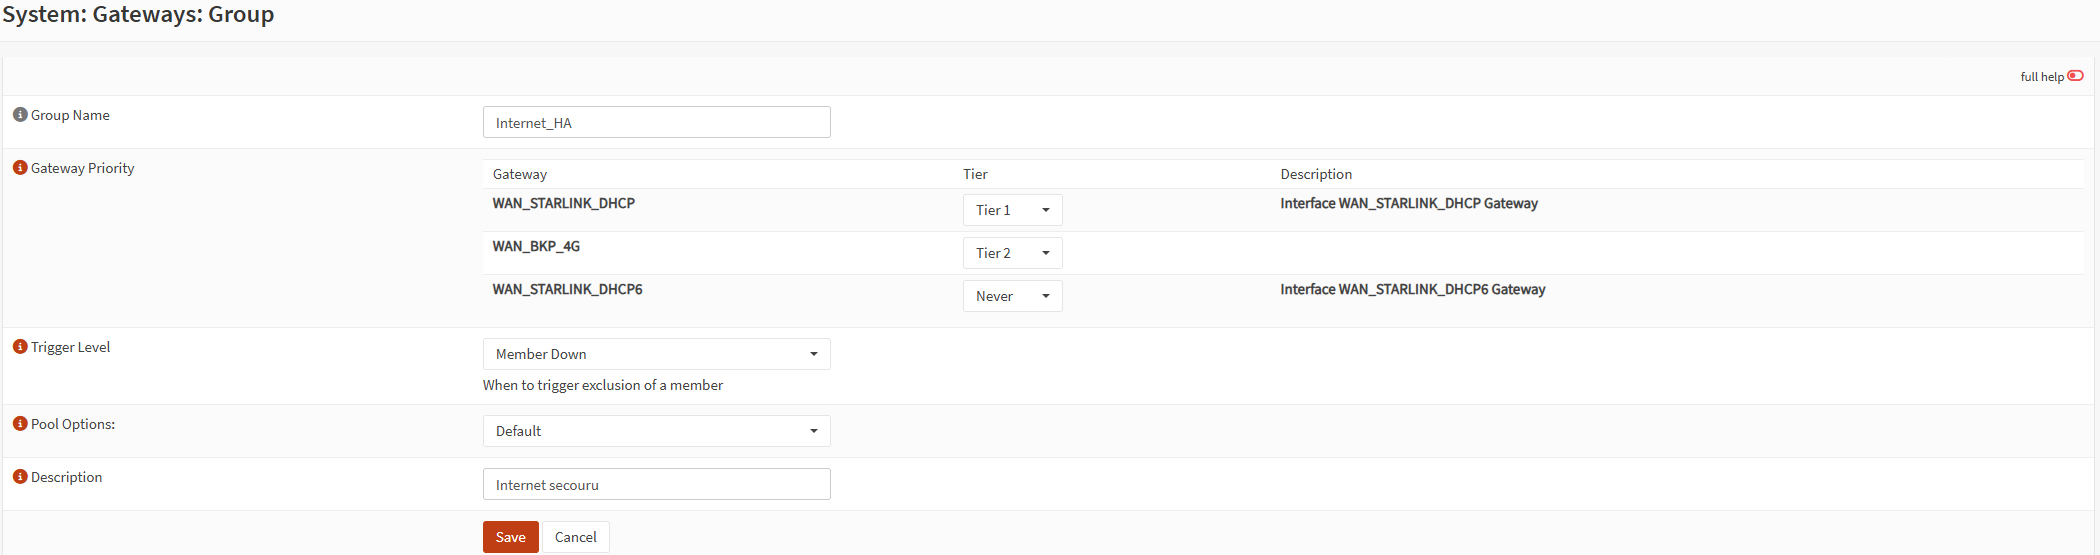Toggle the full help switch
Screen dimensions: 2100x555
(x=2076, y=76)
